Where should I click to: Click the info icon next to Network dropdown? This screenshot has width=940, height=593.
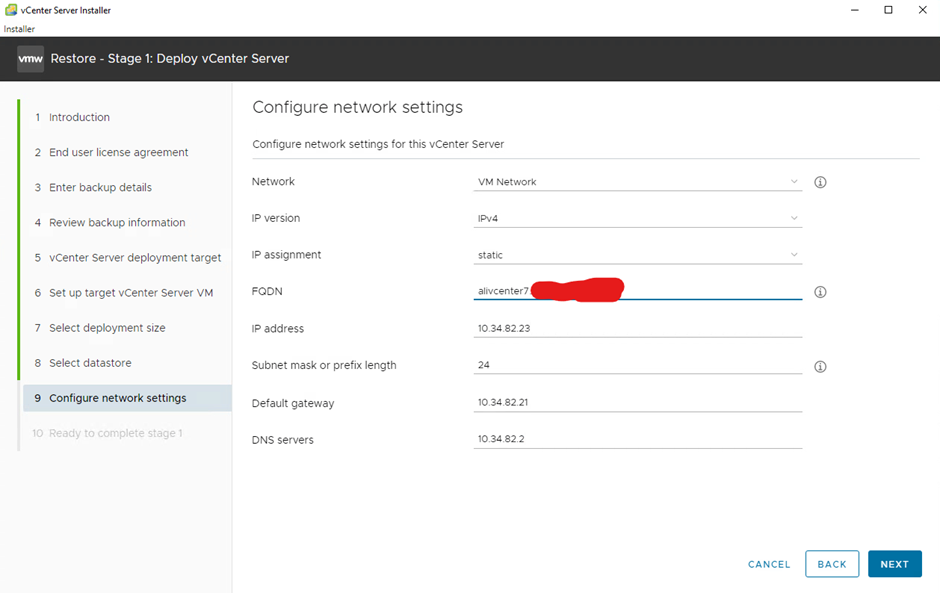point(820,183)
